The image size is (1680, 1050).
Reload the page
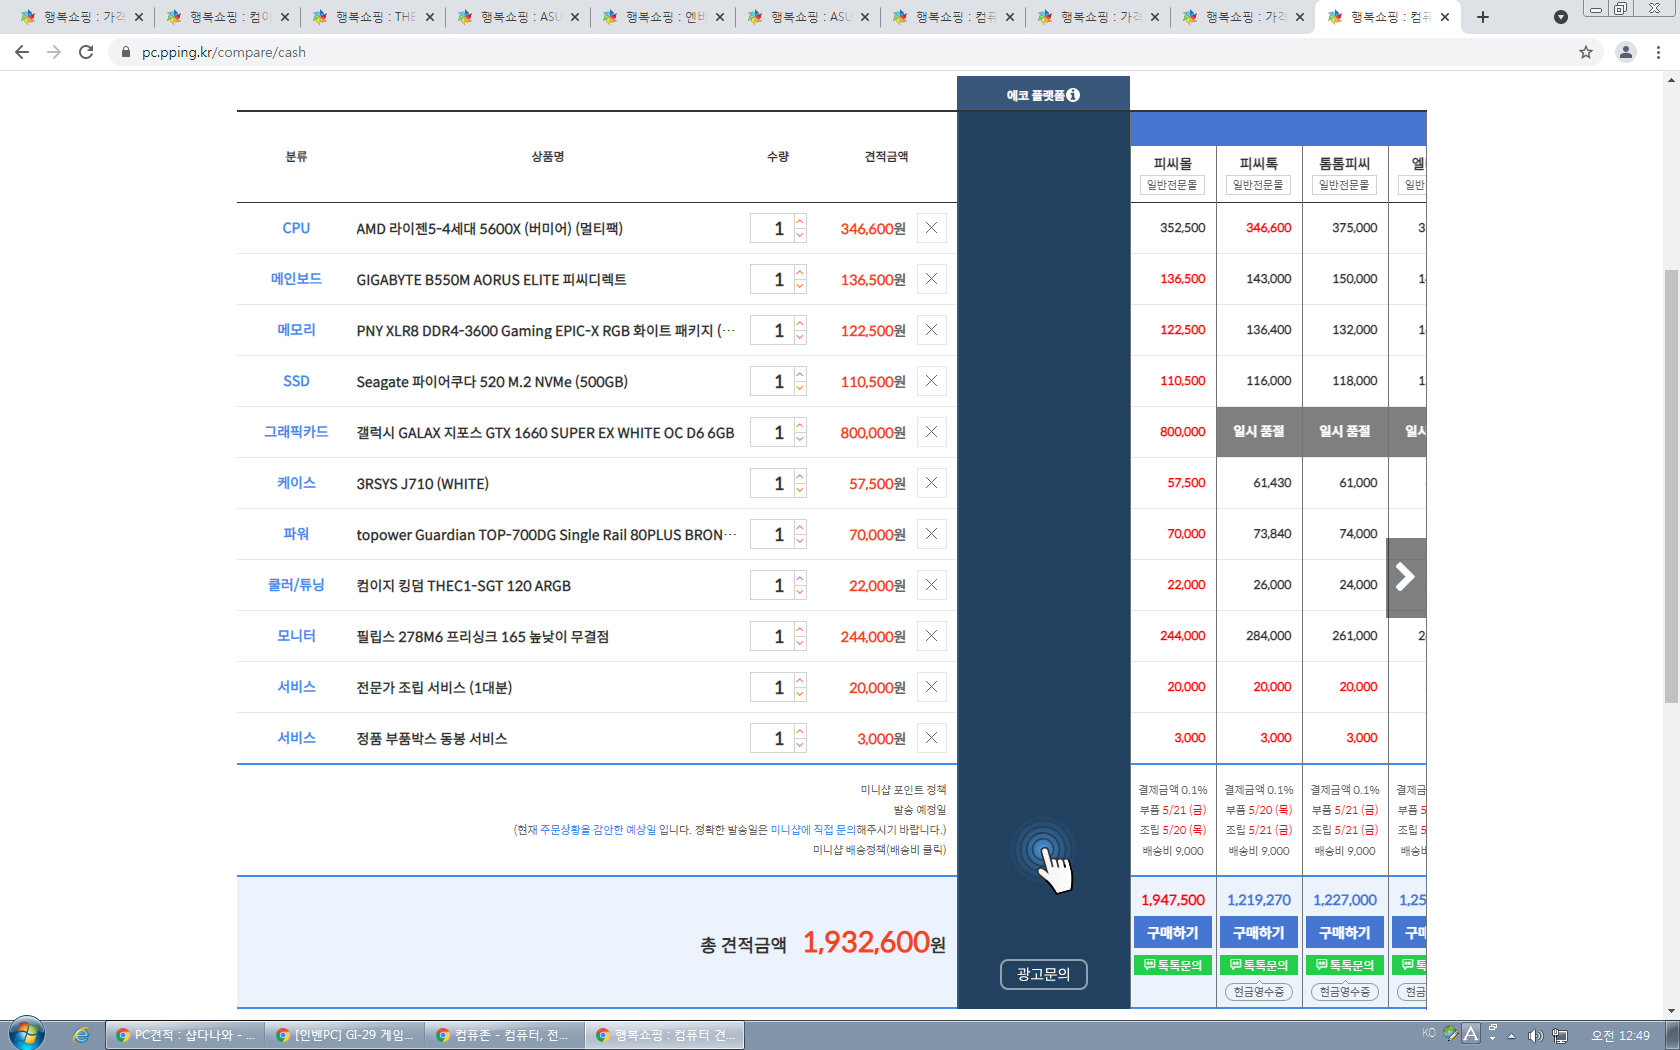point(86,52)
